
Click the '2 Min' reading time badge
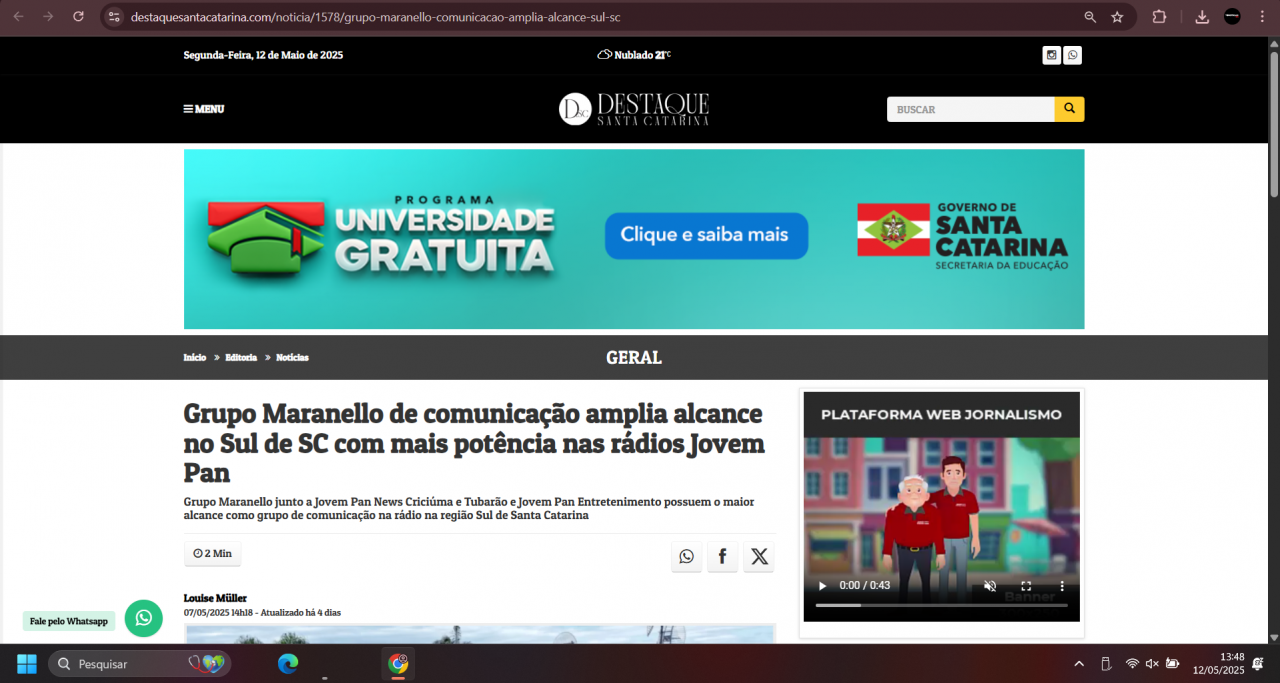213,553
